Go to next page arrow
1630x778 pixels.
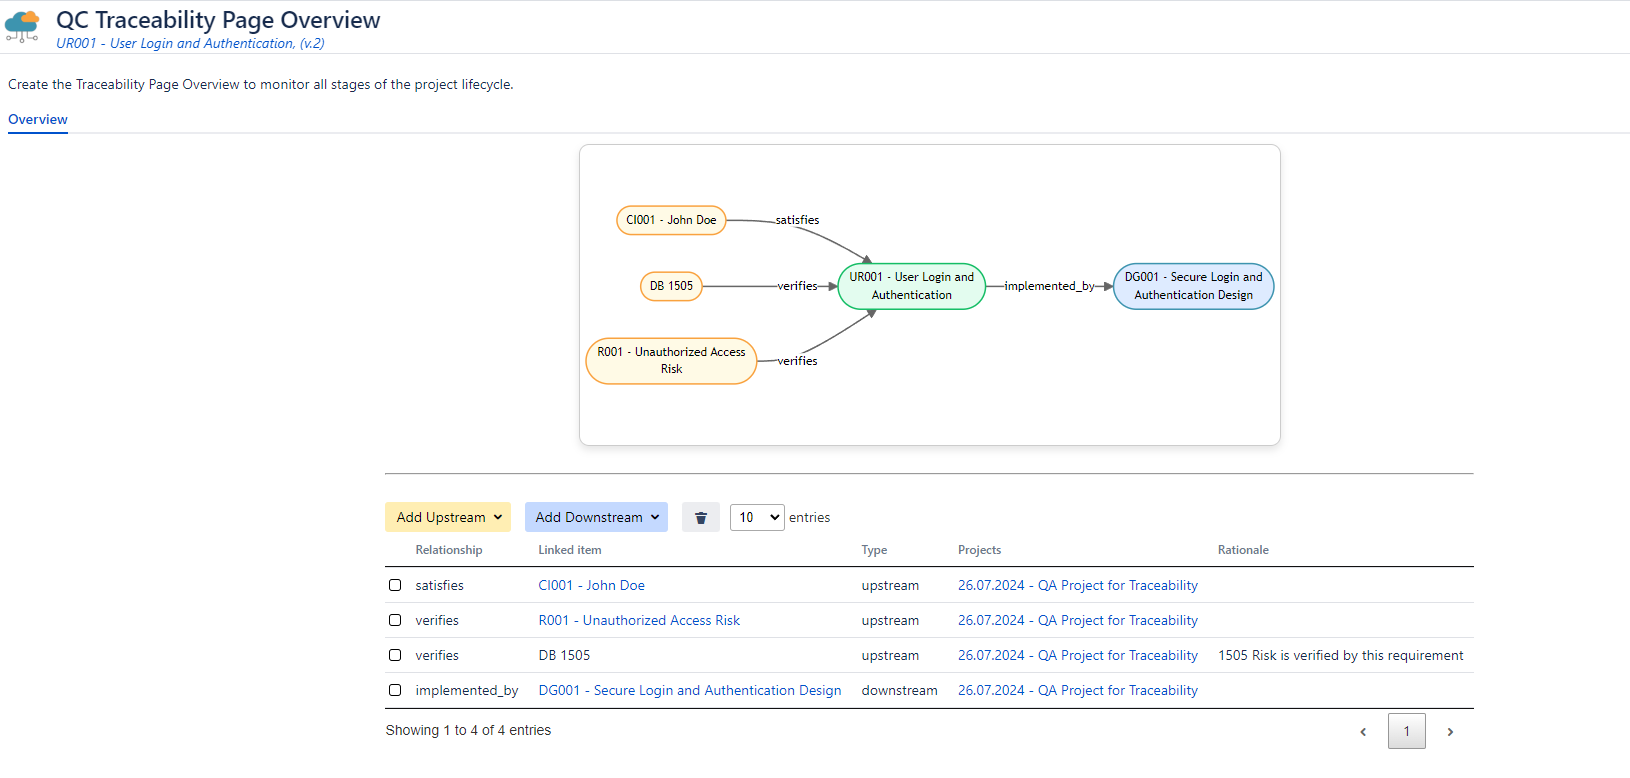tap(1450, 732)
